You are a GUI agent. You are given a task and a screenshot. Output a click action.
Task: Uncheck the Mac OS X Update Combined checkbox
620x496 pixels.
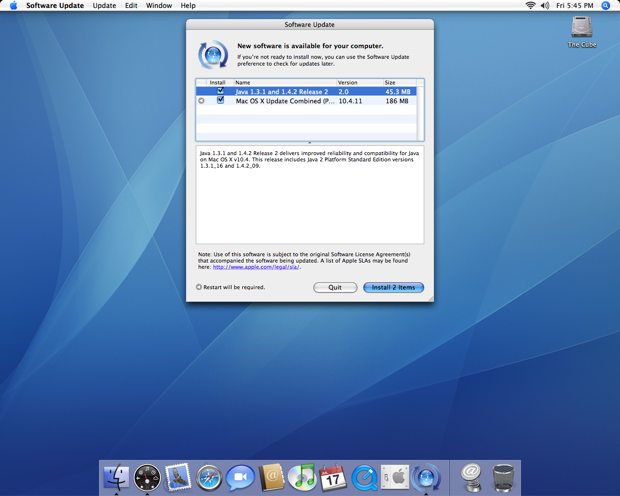point(220,100)
